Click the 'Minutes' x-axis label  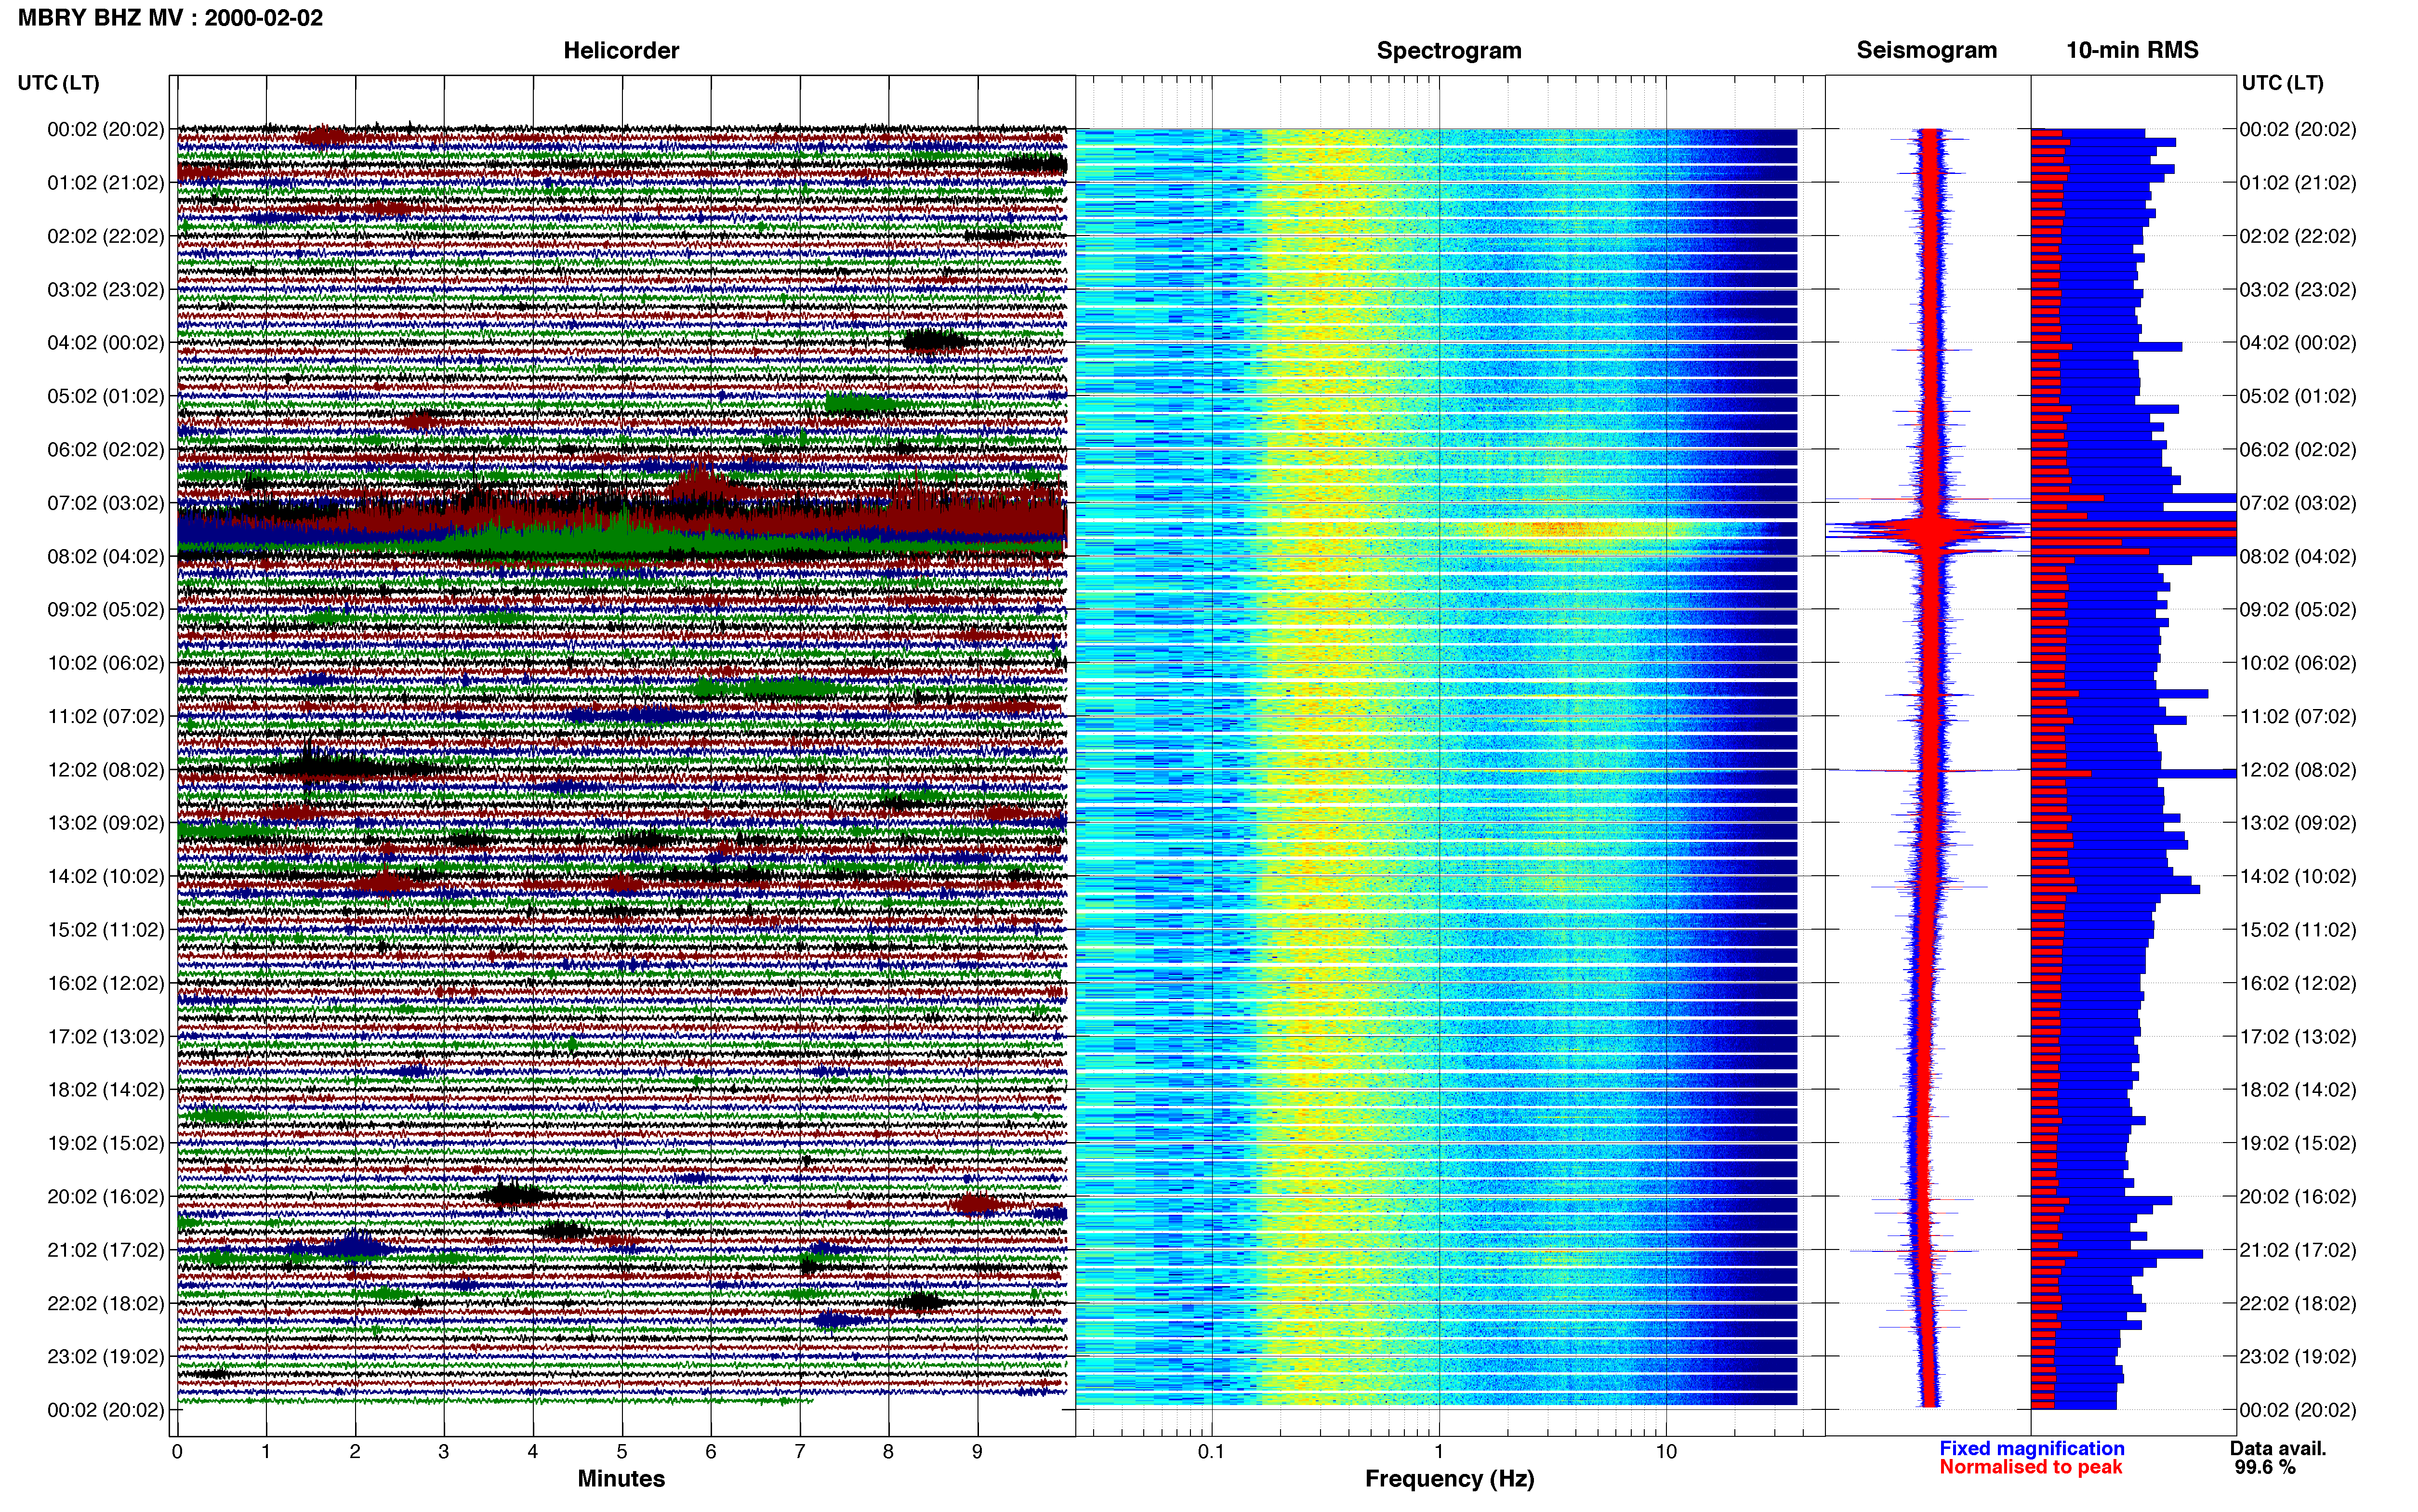(621, 1479)
